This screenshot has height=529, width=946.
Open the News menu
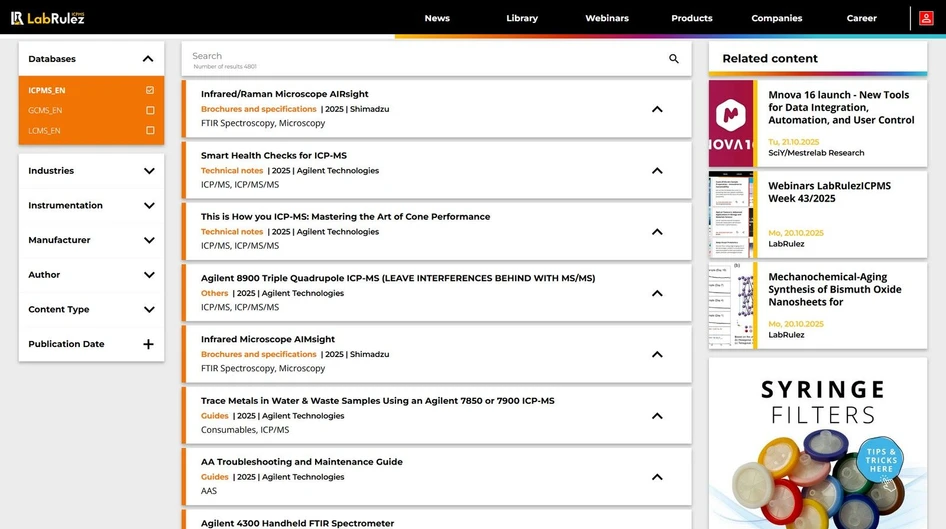tap(437, 18)
